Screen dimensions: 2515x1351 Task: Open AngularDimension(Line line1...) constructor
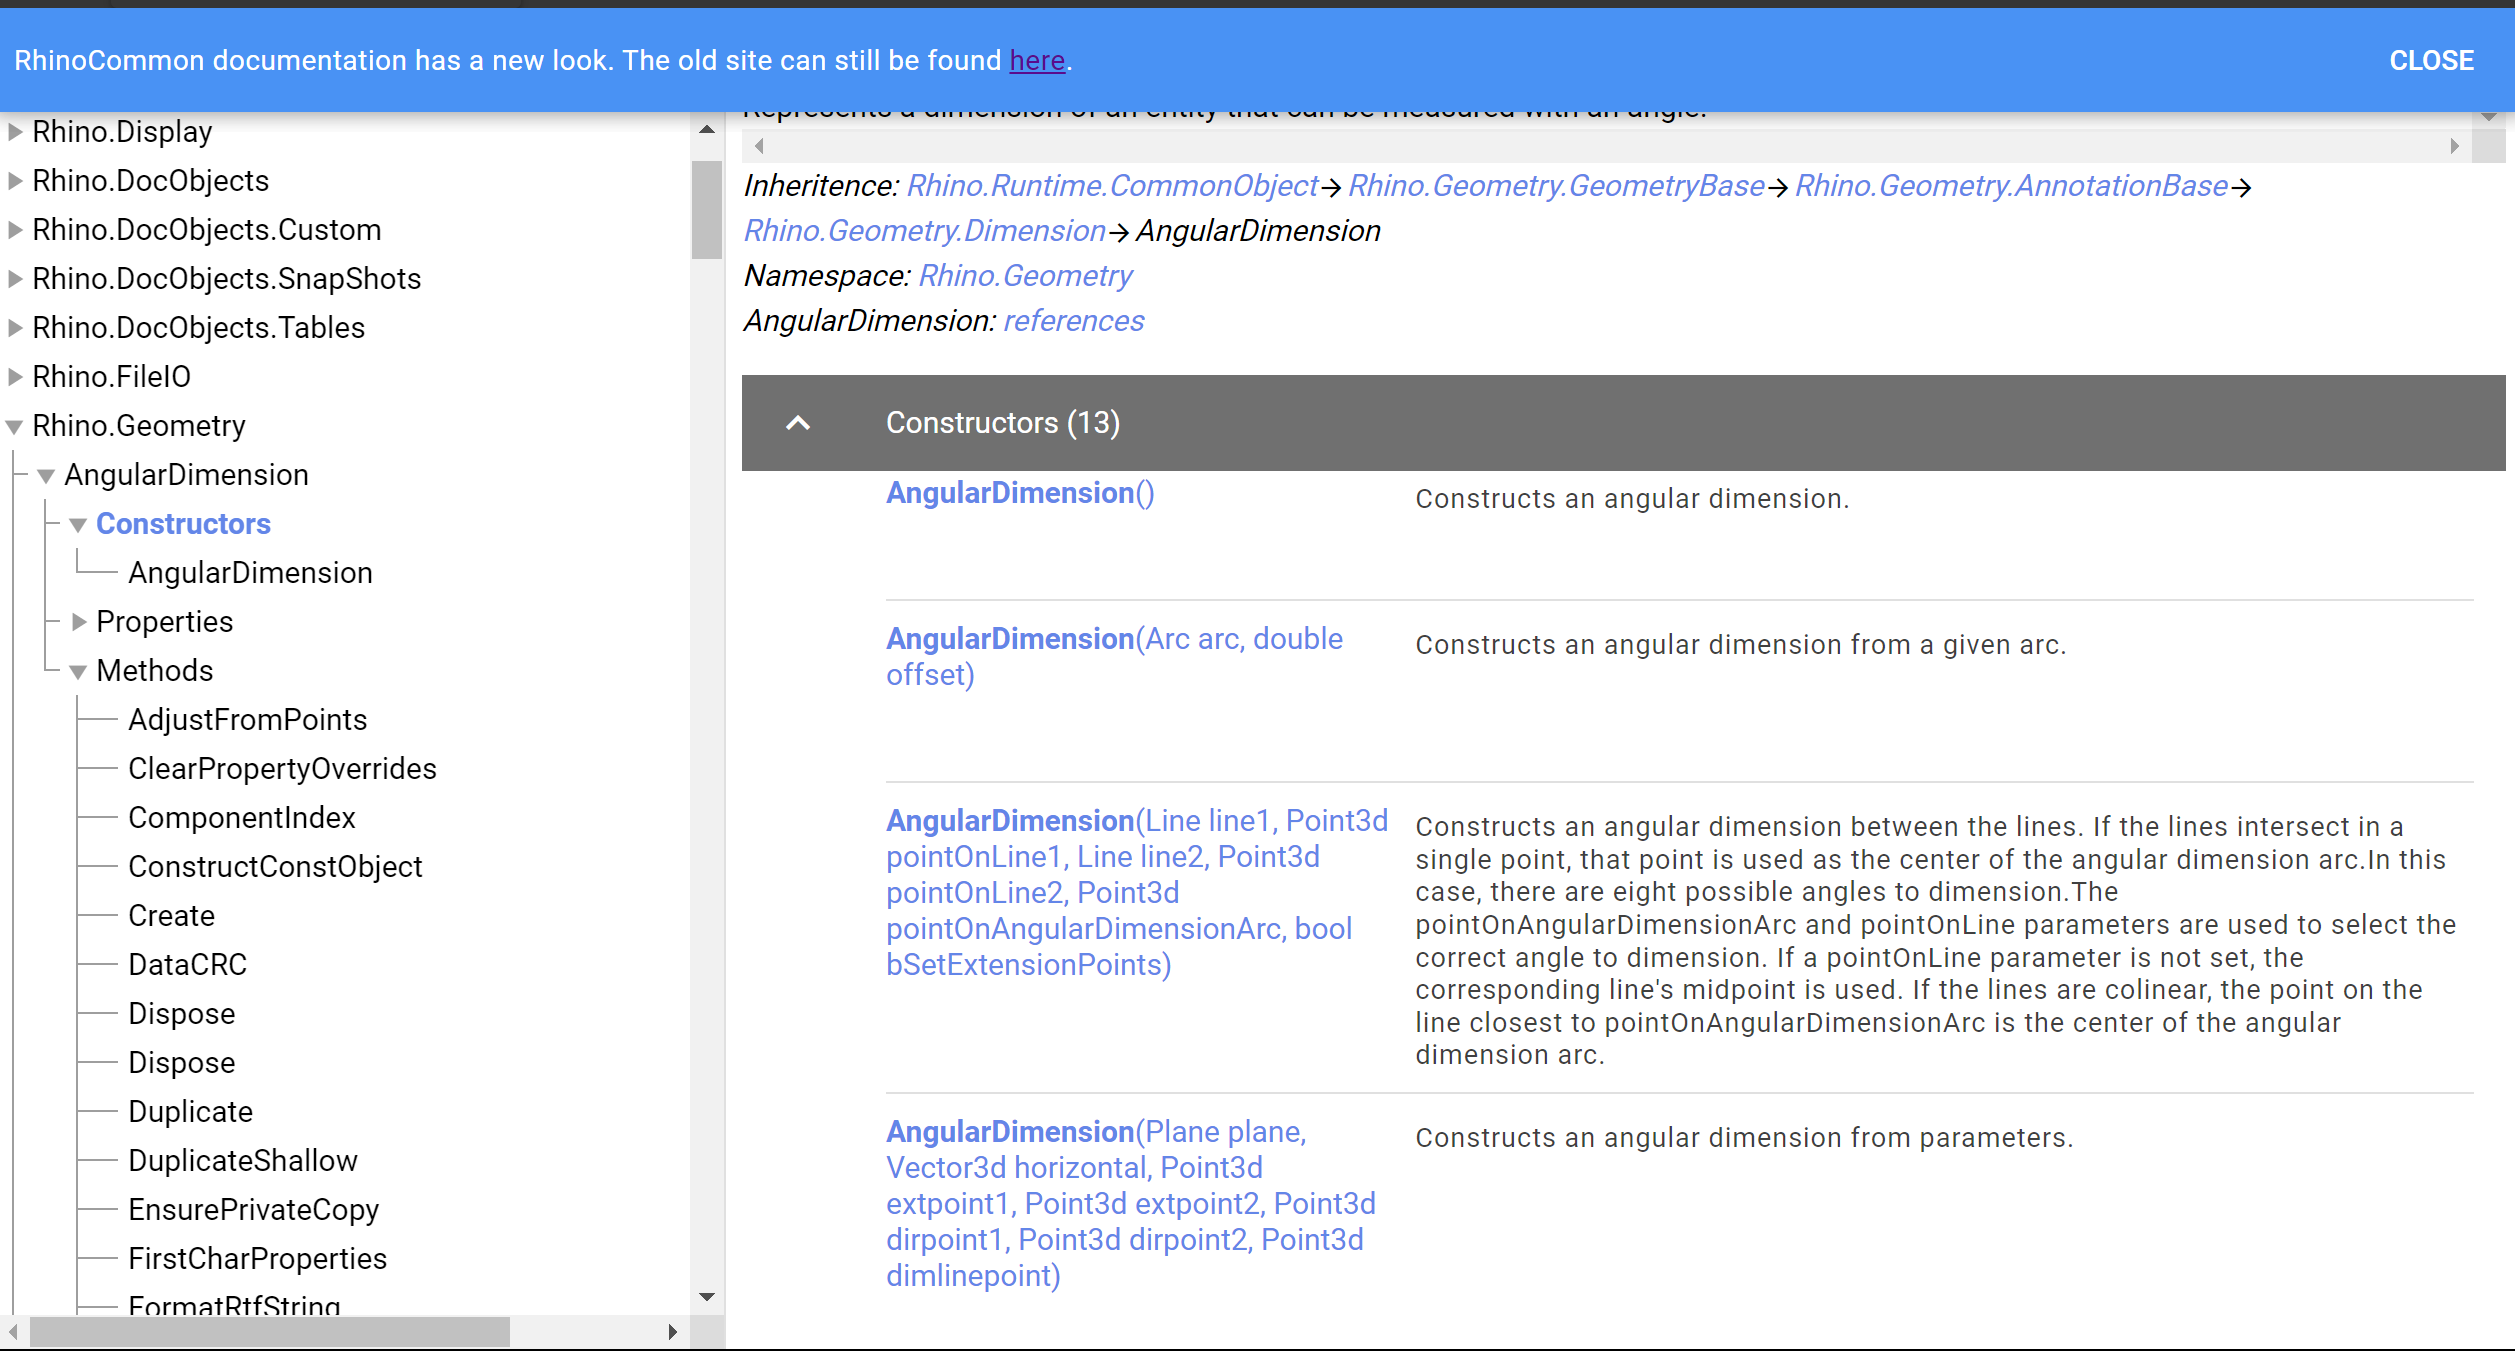click(x=1137, y=893)
